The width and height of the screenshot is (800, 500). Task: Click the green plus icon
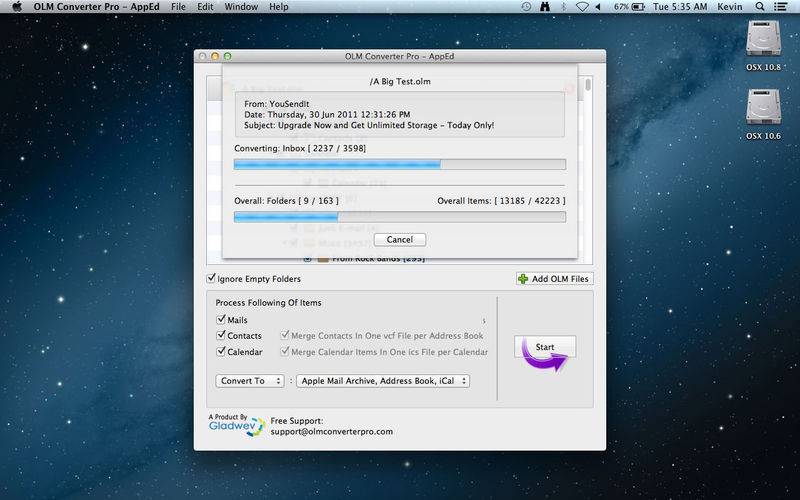coord(523,279)
